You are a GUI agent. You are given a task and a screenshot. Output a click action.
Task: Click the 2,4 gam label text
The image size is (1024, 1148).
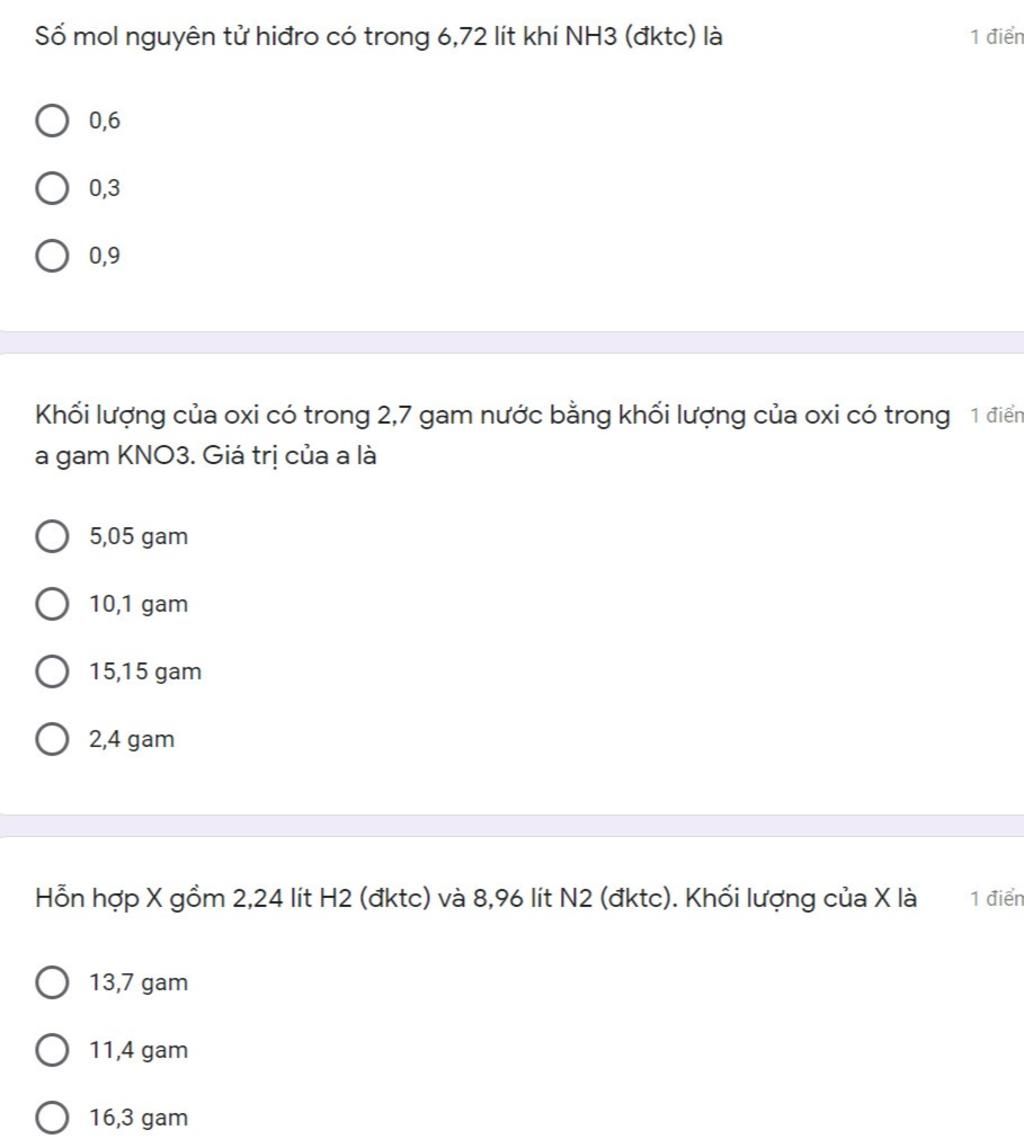[132, 739]
